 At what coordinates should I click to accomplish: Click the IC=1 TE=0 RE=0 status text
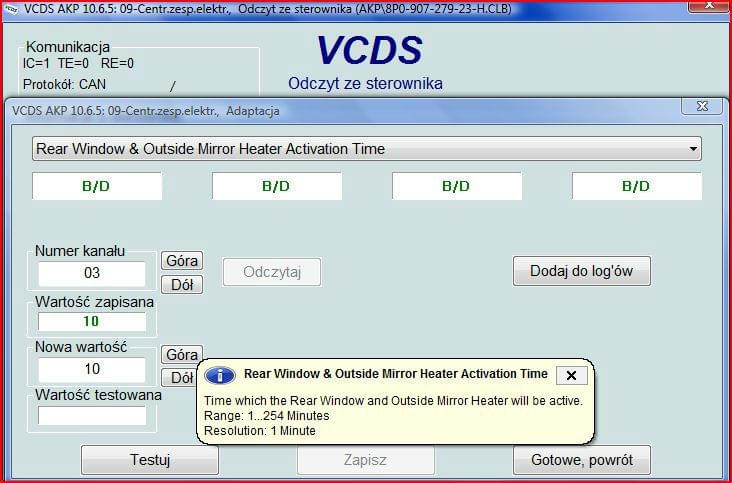click(78, 63)
